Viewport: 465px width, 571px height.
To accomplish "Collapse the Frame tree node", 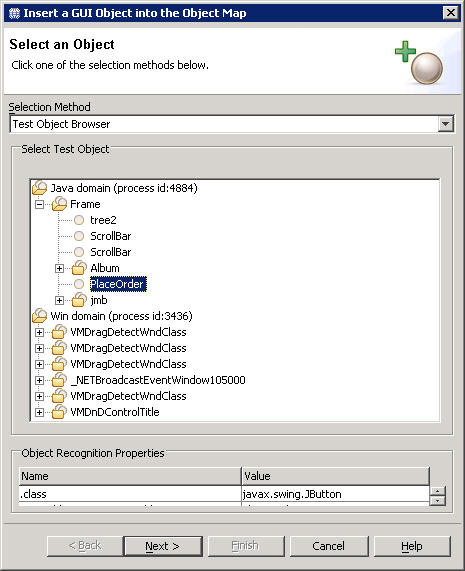I will click(x=39, y=204).
